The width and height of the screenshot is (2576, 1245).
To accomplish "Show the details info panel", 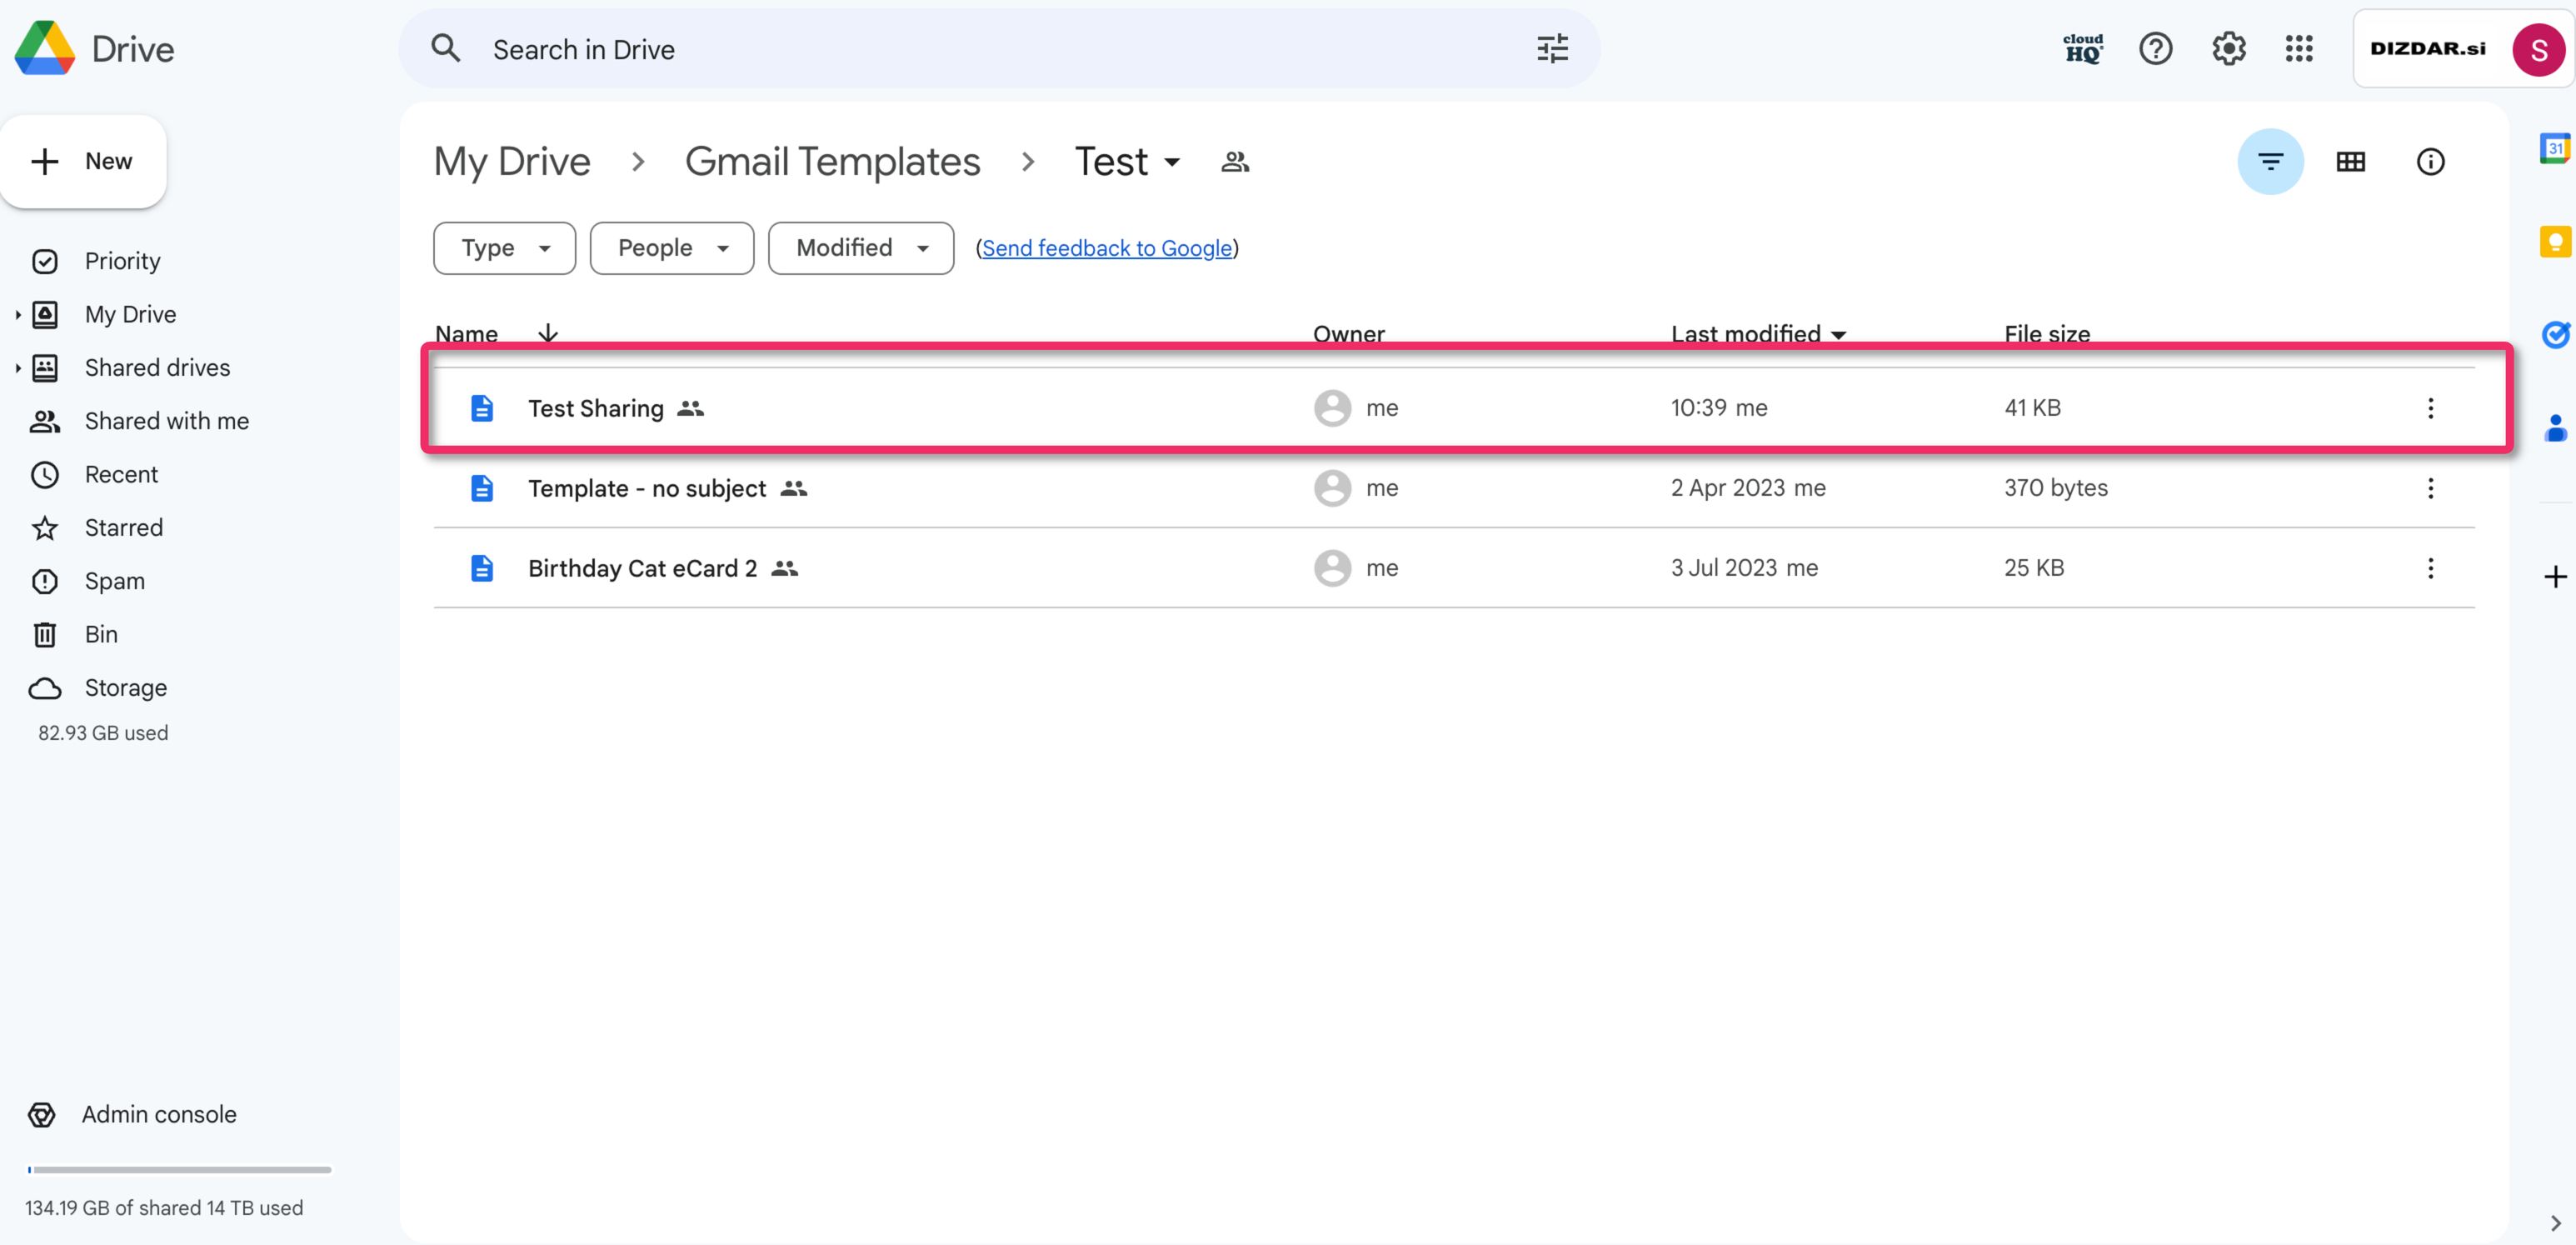I will coord(2430,161).
